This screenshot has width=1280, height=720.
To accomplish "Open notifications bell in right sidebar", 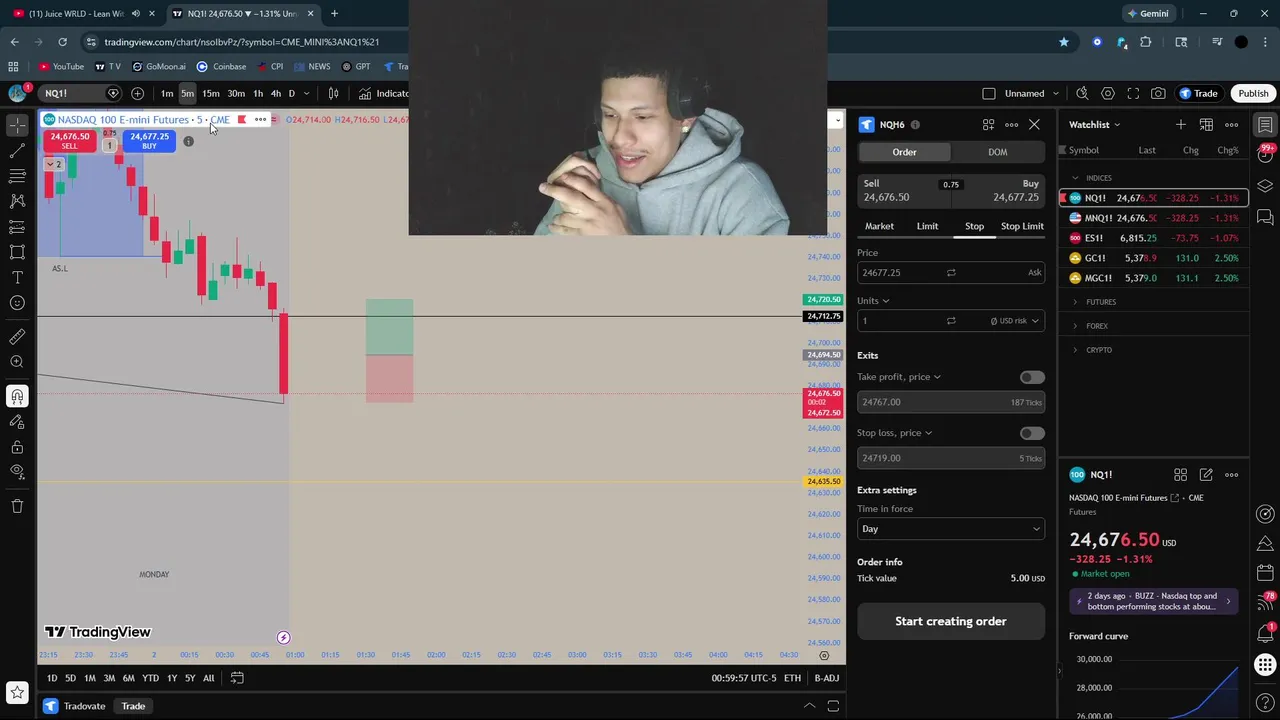I will [1265, 633].
